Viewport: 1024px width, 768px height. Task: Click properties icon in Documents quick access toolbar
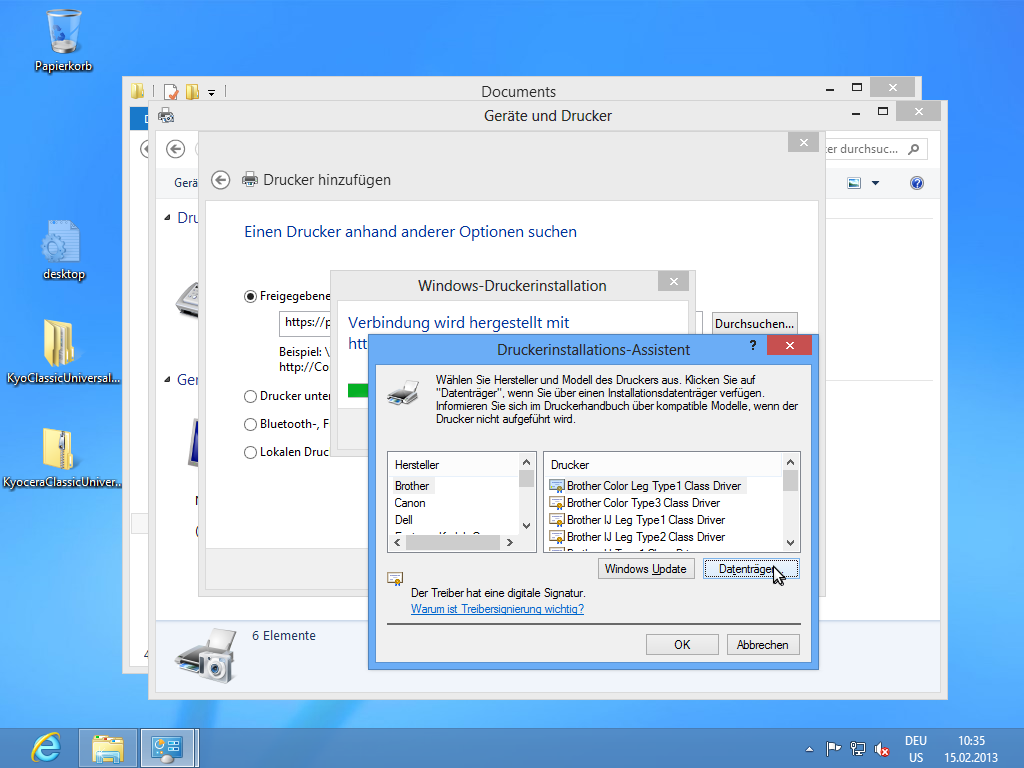click(171, 91)
